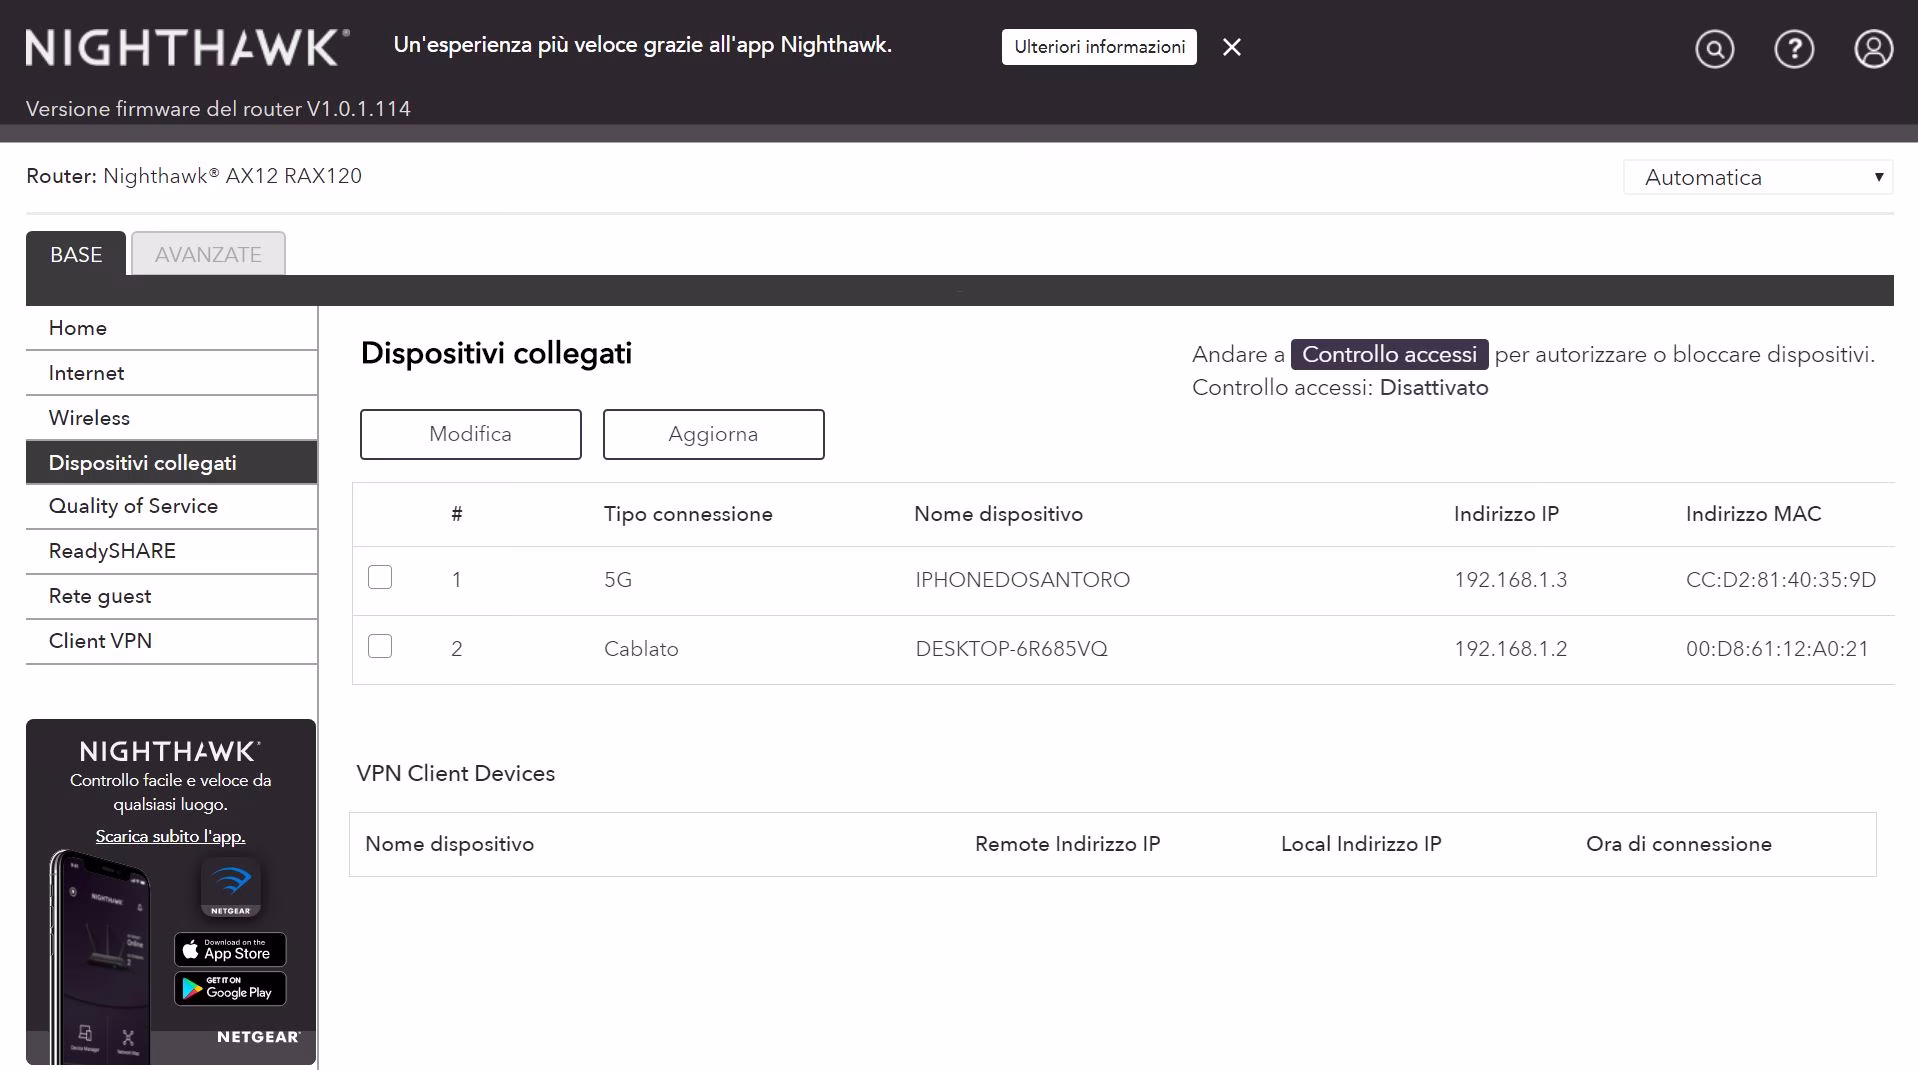1918x1070 pixels.
Task: Click the VPN Client Devices heading
Action: pyautogui.click(x=455, y=773)
